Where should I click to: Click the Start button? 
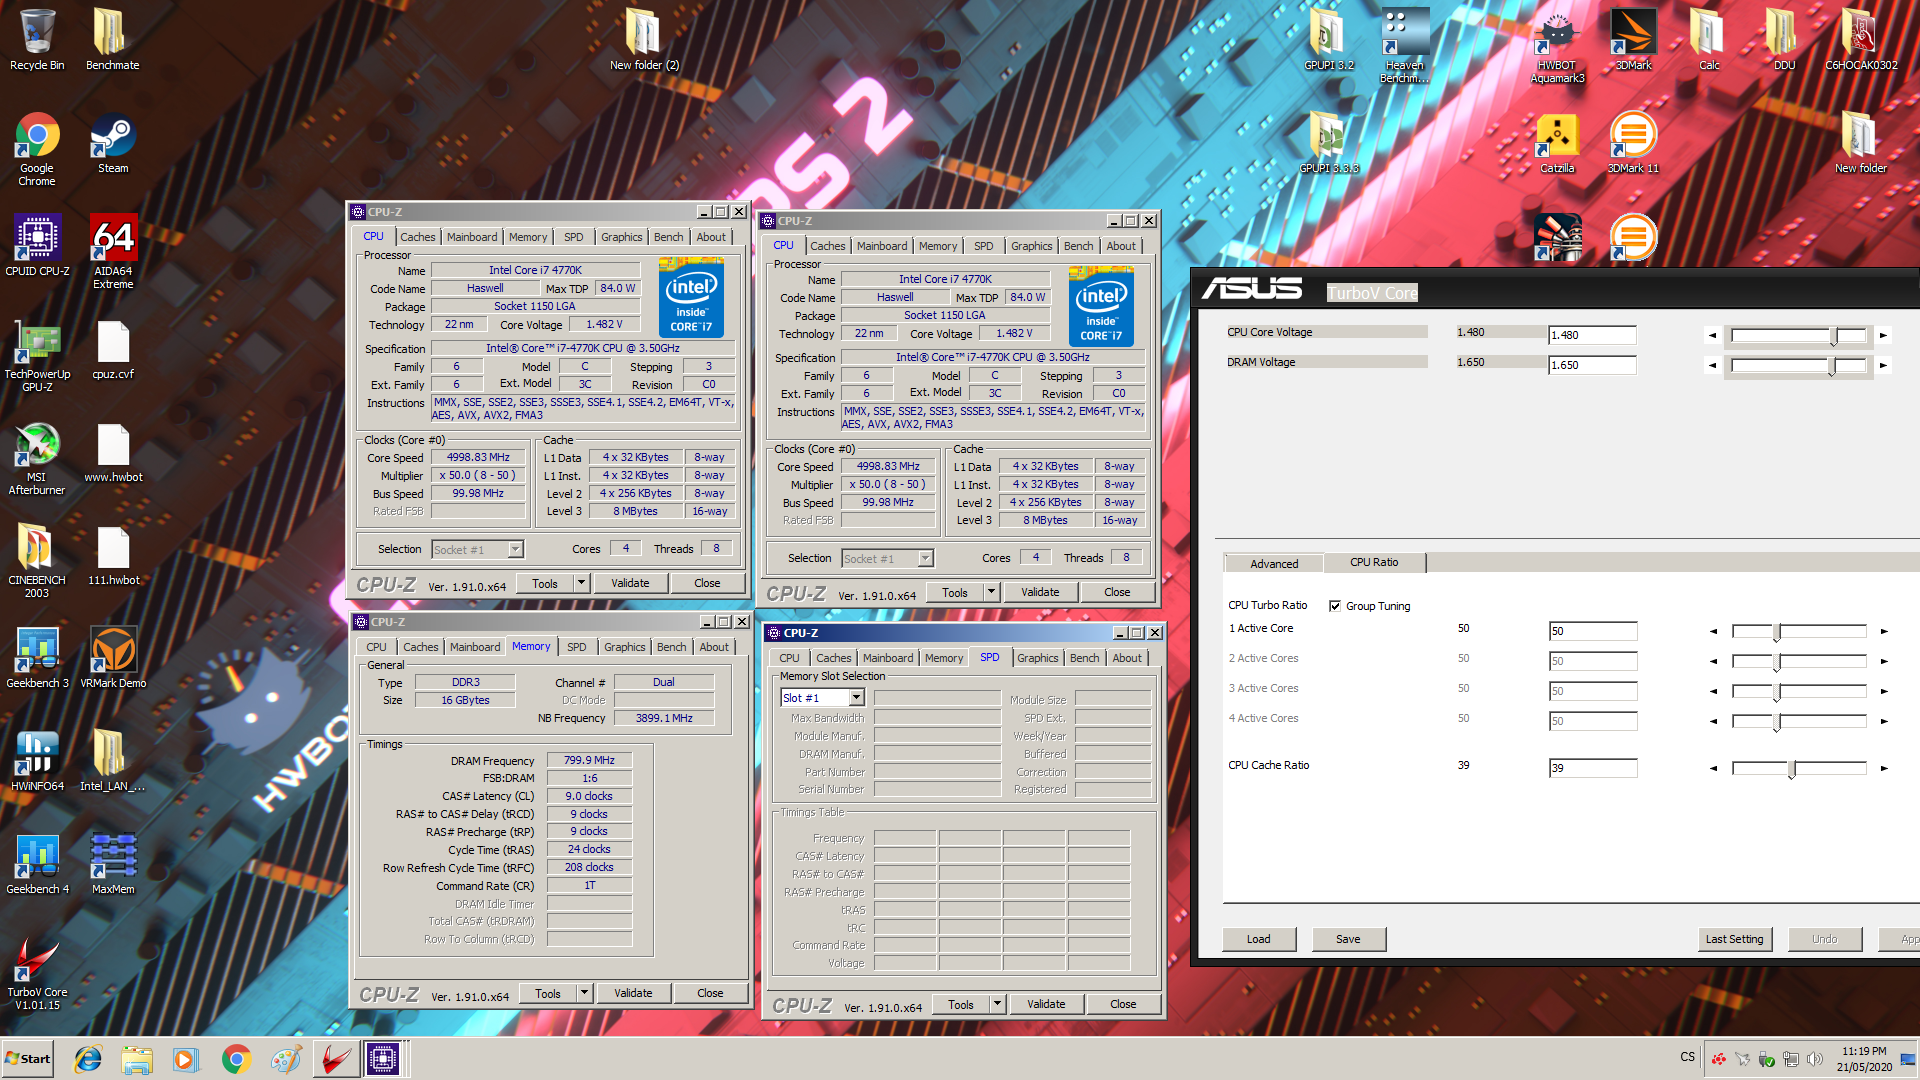pos(28,1058)
